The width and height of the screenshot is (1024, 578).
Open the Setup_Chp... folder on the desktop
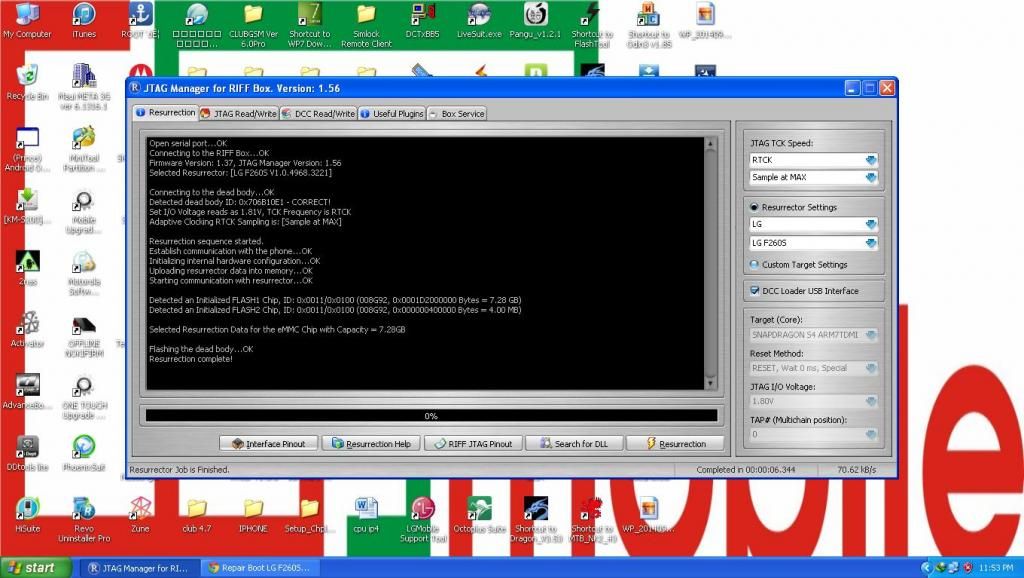(x=310, y=515)
